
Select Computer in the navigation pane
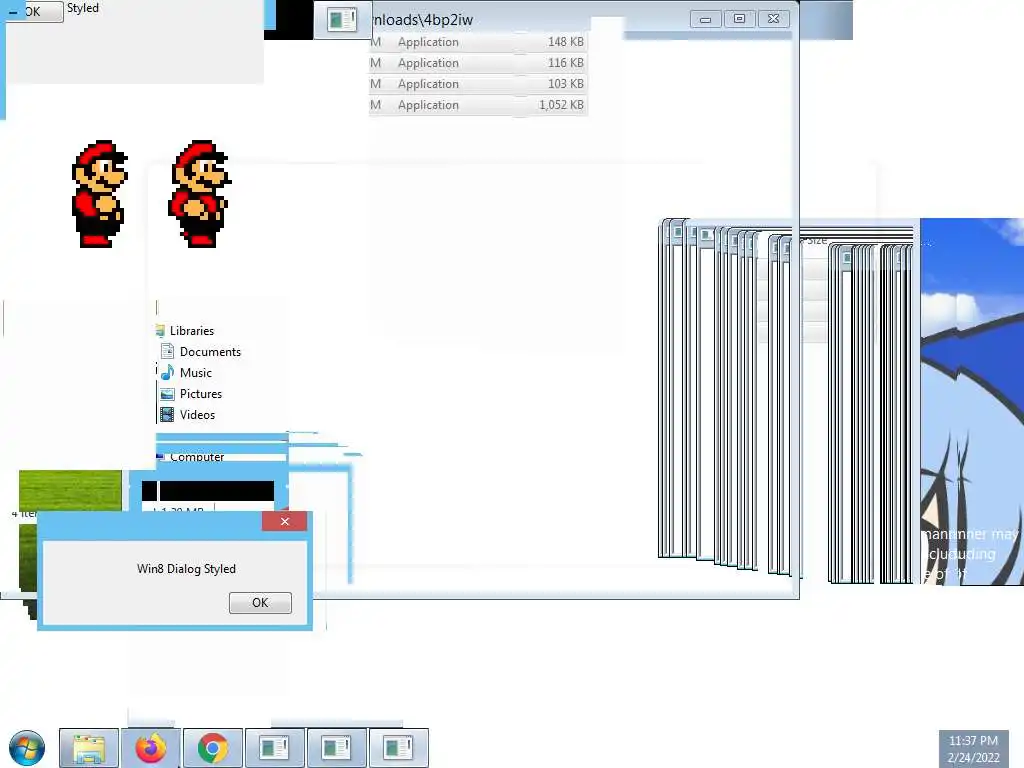[197, 457]
